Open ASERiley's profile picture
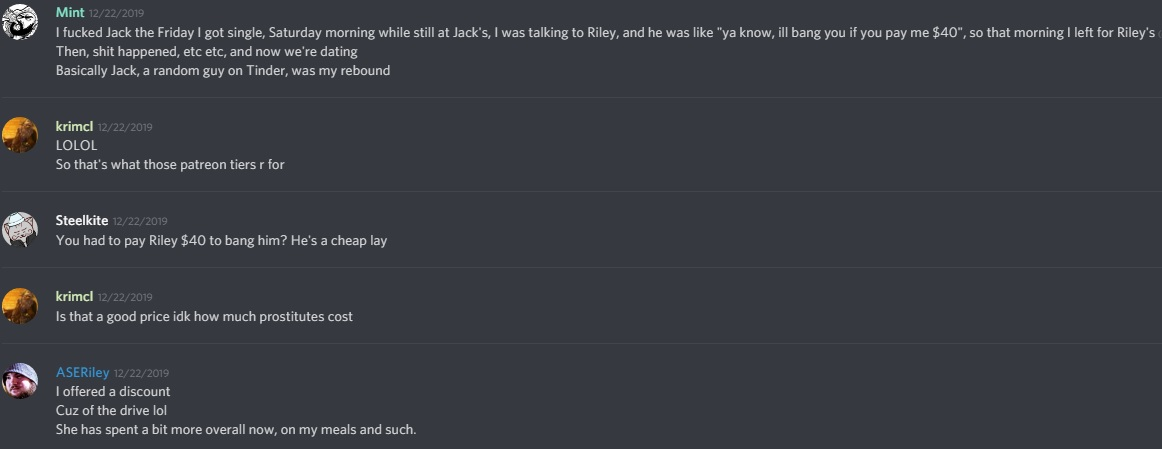 click(20, 382)
